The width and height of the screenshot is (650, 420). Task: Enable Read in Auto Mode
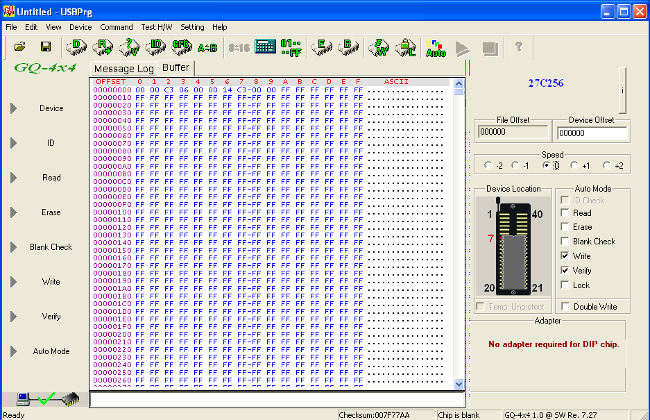pyautogui.click(x=565, y=213)
